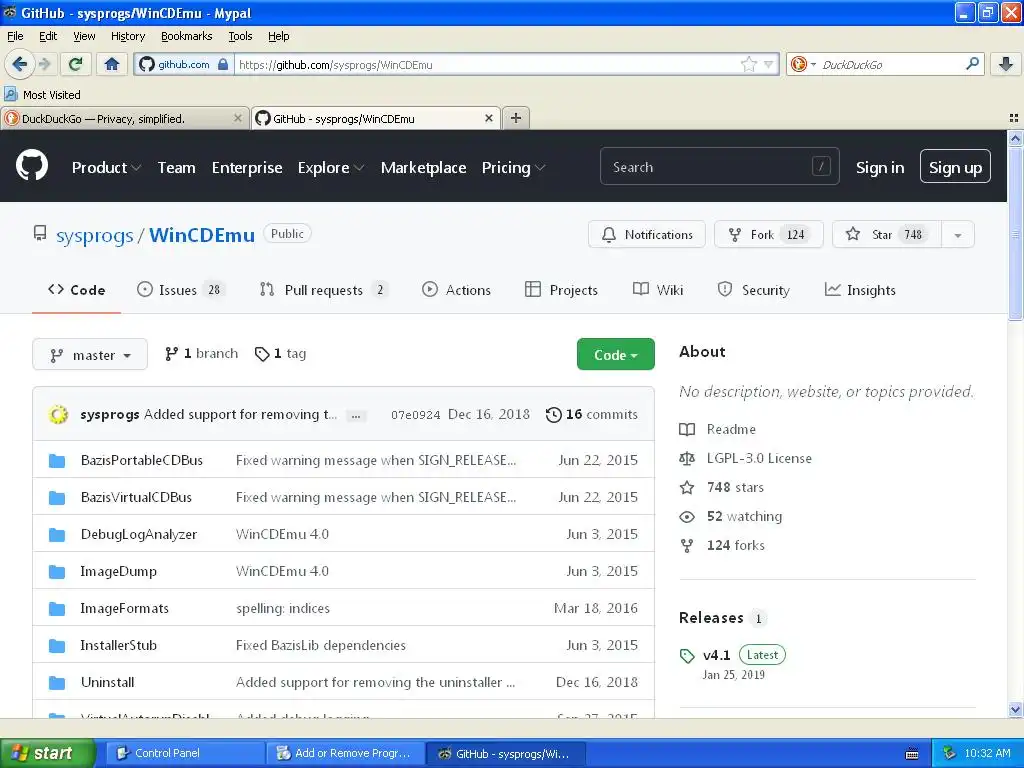The height and width of the screenshot is (768, 1024).
Task: Open the Windows Start button
Action: [x=47, y=754]
